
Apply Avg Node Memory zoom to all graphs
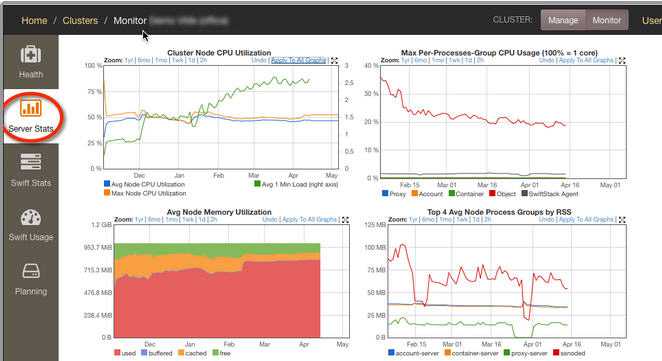[309, 220]
